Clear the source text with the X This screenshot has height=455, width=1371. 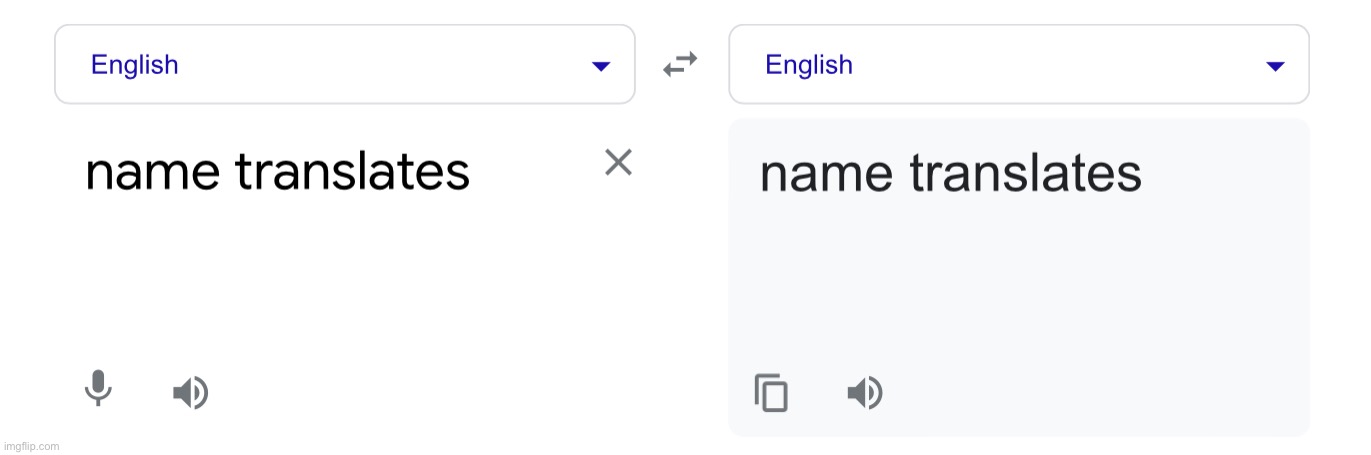point(619,162)
